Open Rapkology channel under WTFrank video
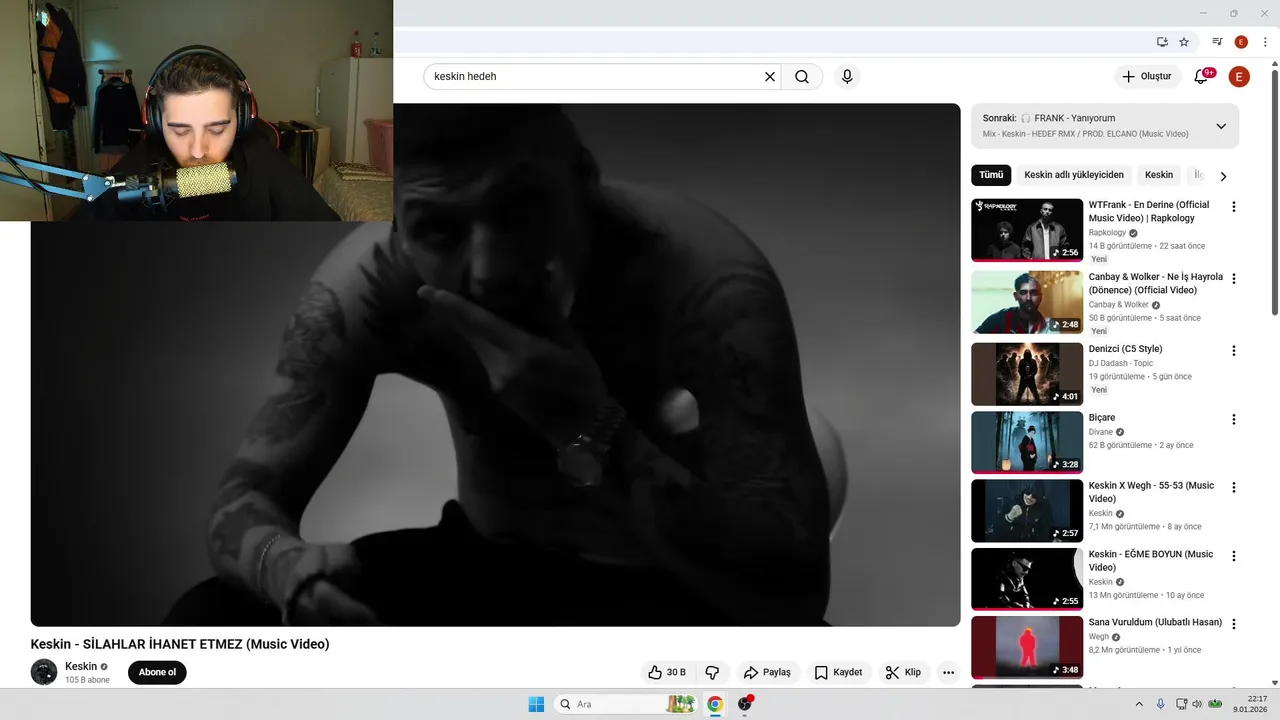The width and height of the screenshot is (1280, 720). [x=1107, y=233]
